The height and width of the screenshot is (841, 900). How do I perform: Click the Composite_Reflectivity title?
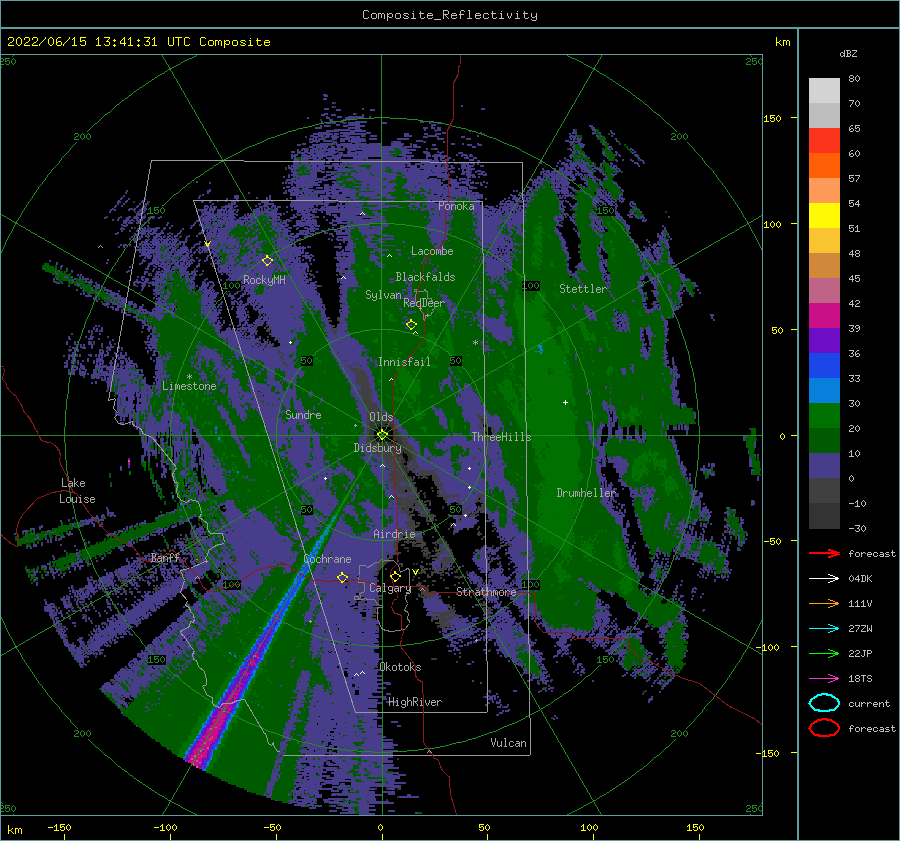pyautogui.click(x=450, y=15)
